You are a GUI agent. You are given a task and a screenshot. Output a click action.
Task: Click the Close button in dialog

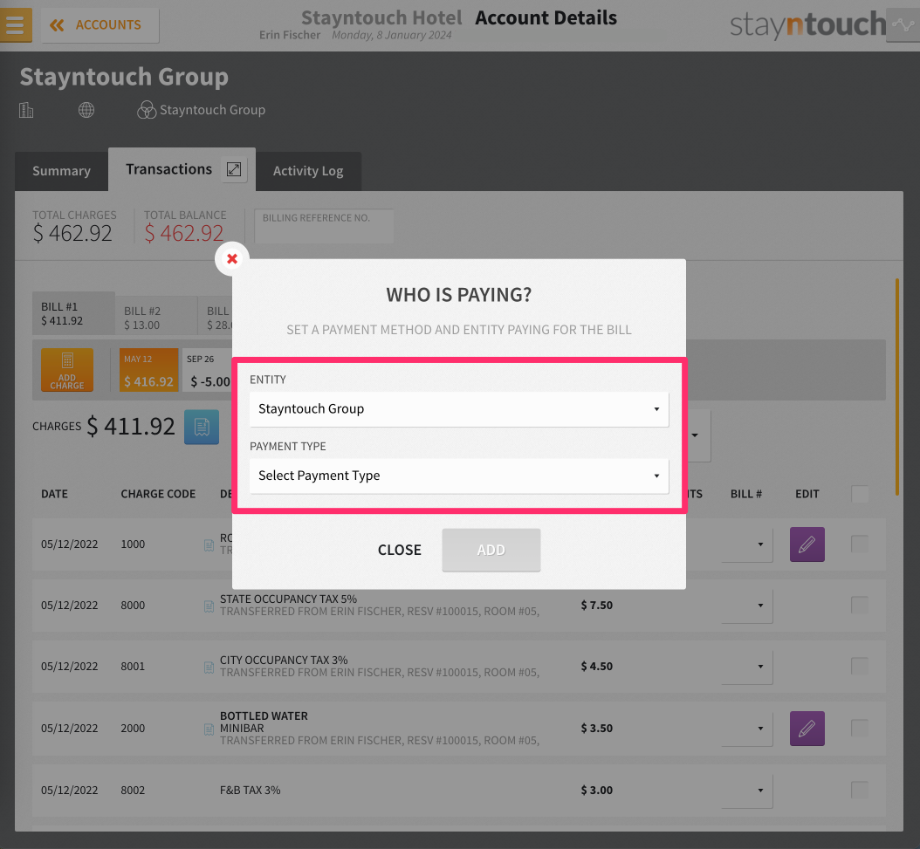pyautogui.click(x=400, y=550)
